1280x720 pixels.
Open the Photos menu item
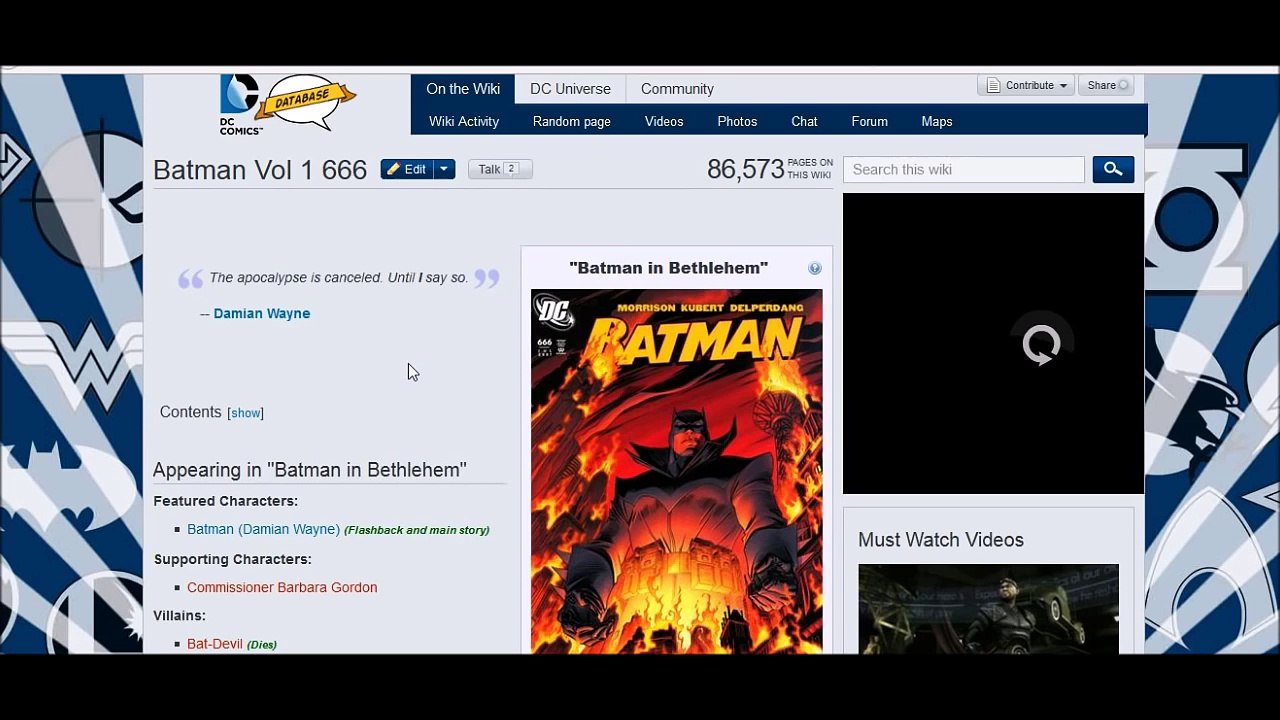point(737,121)
